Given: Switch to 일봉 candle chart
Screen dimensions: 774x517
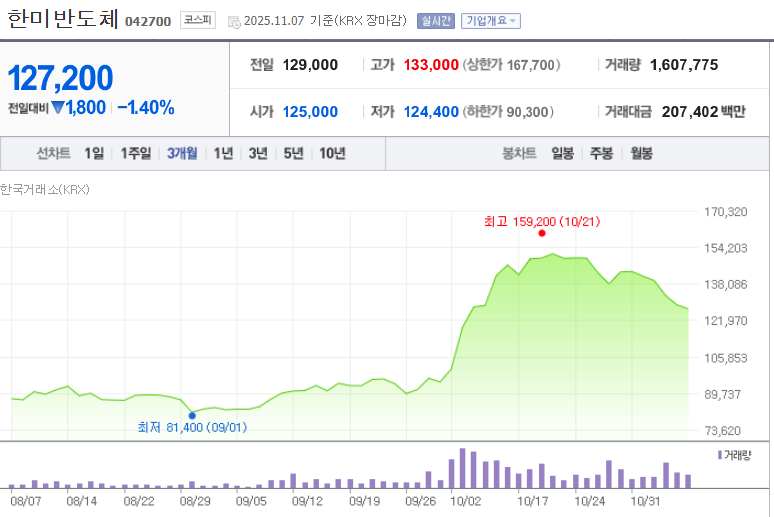Looking at the screenshot, I should click(x=562, y=154).
